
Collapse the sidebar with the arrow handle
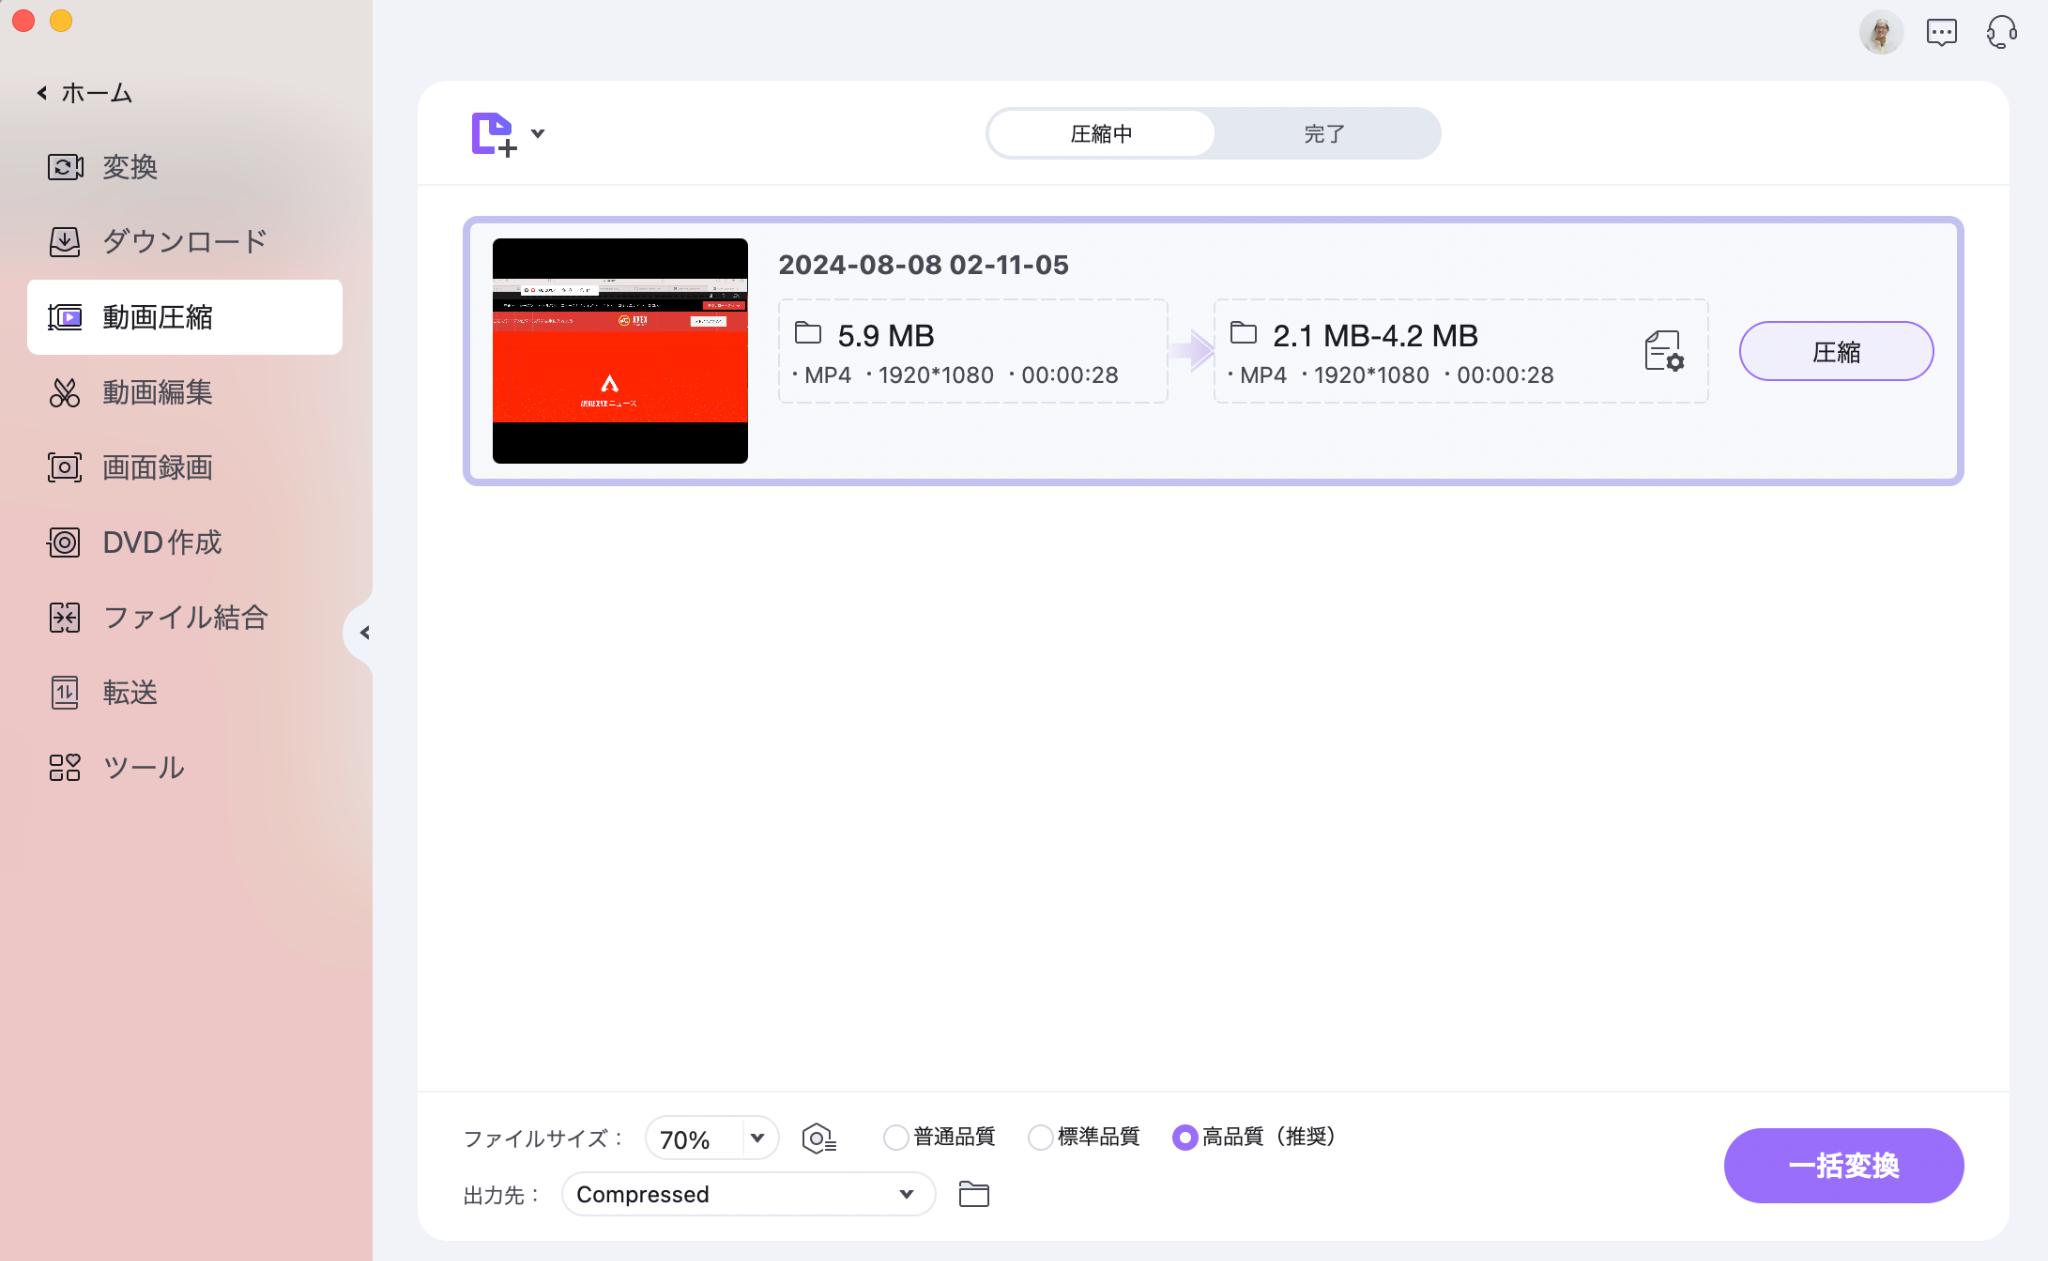pyautogui.click(x=364, y=632)
